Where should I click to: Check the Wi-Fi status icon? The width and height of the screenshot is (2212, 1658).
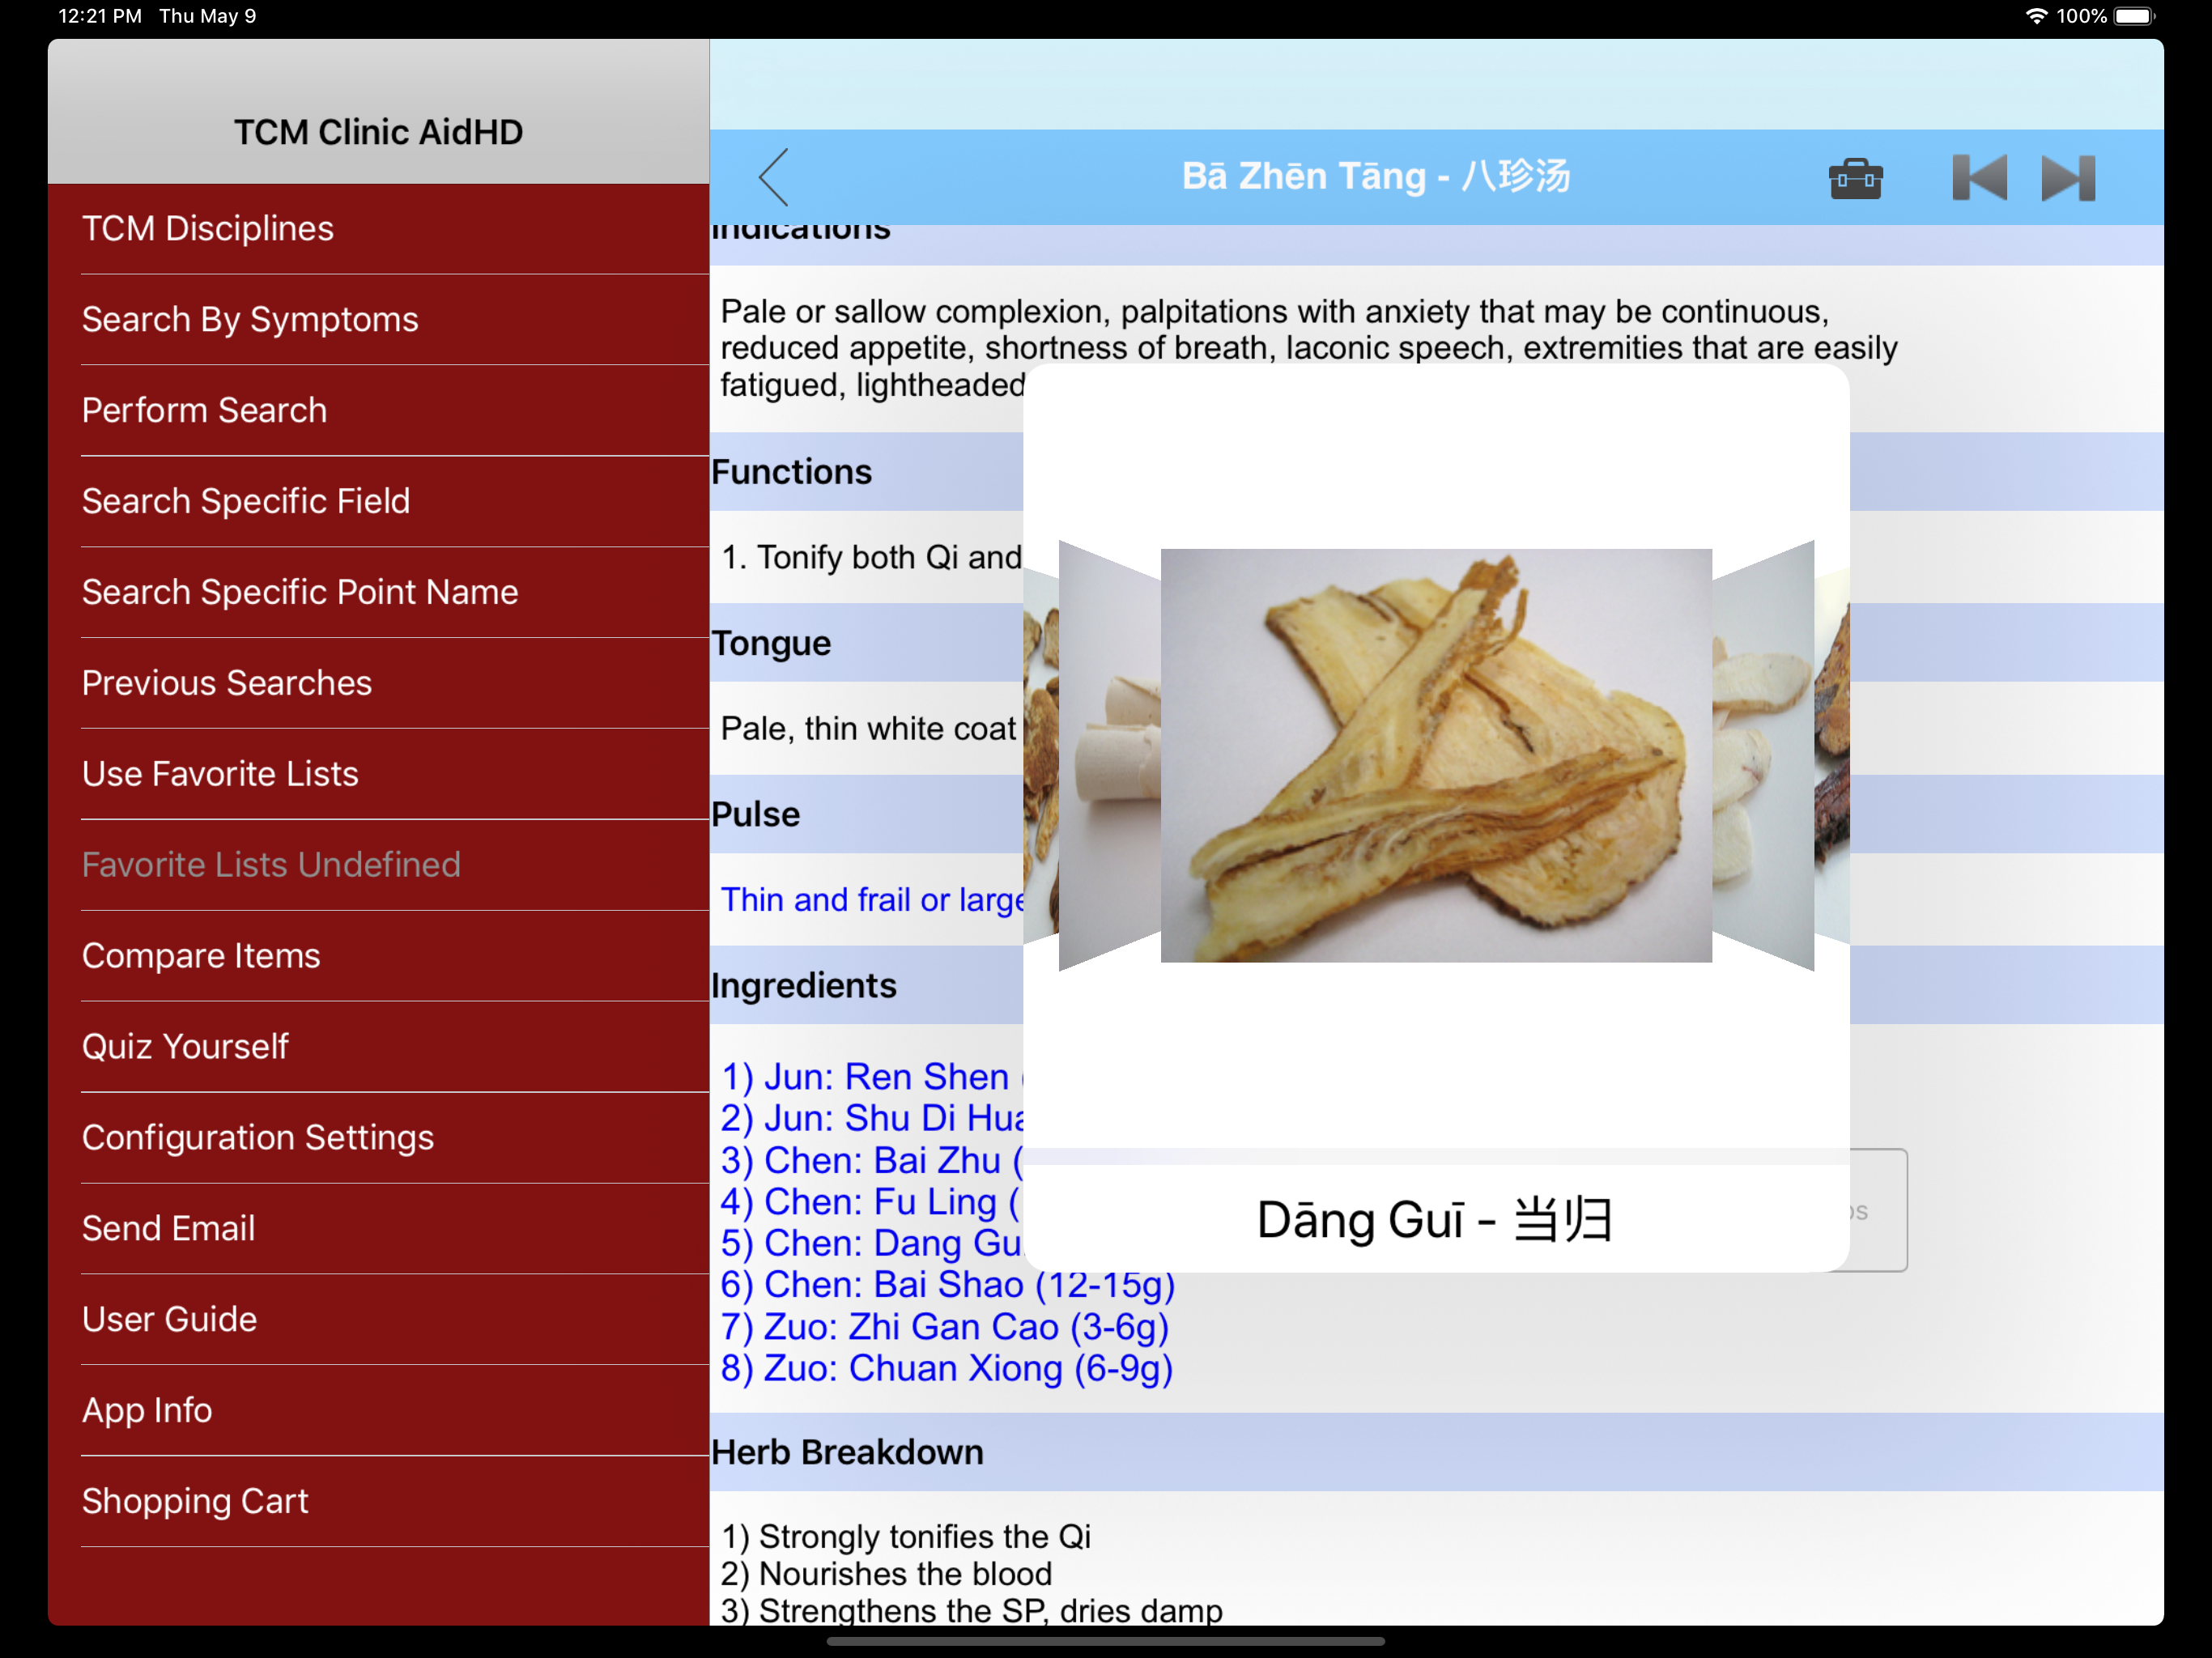(x=2036, y=16)
